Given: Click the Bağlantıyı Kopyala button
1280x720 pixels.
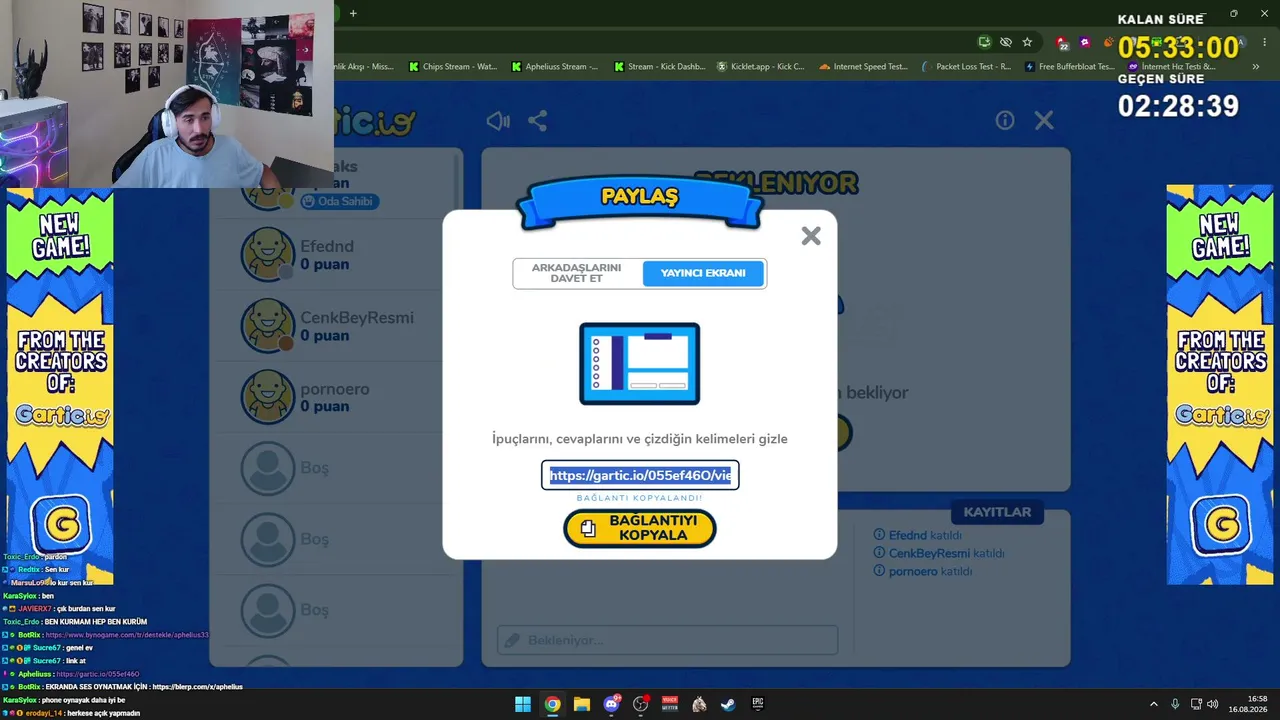Looking at the screenshot, I should [x=640, y=528].
